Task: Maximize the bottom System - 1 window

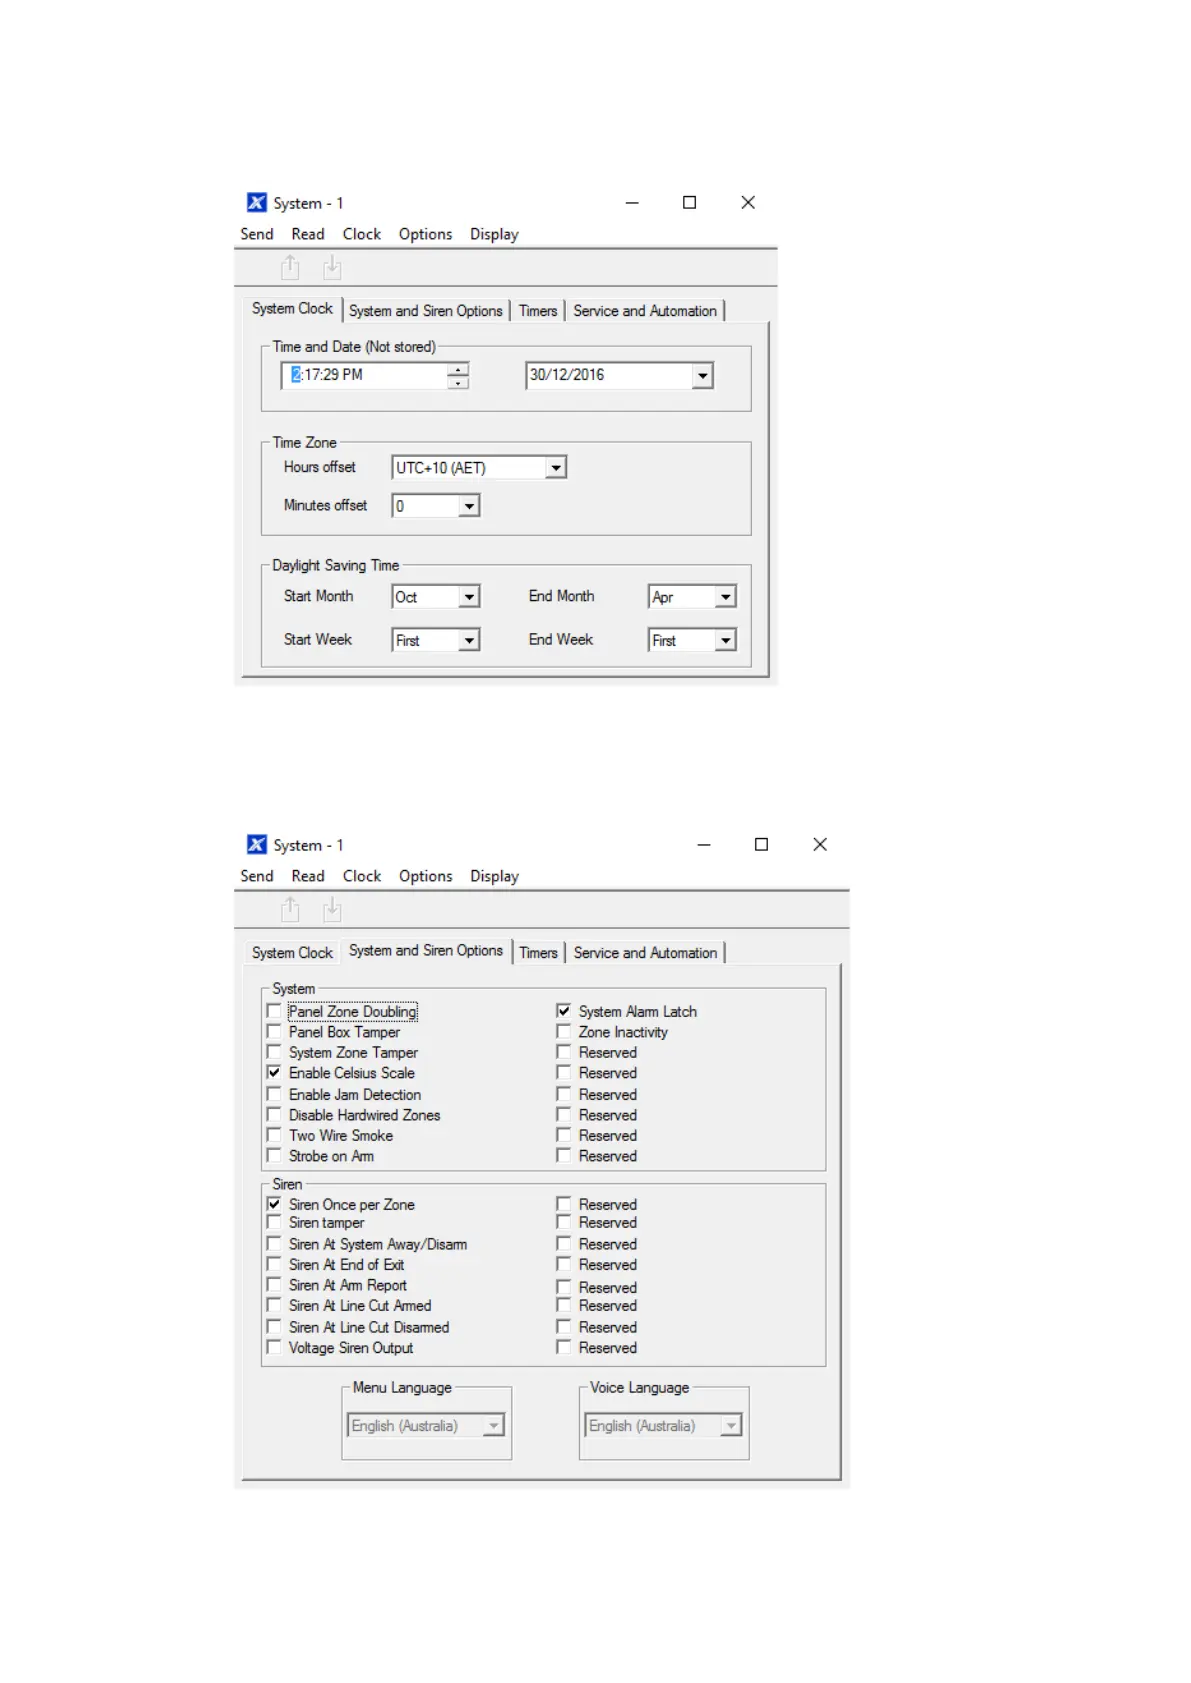Action: point(761,844)
